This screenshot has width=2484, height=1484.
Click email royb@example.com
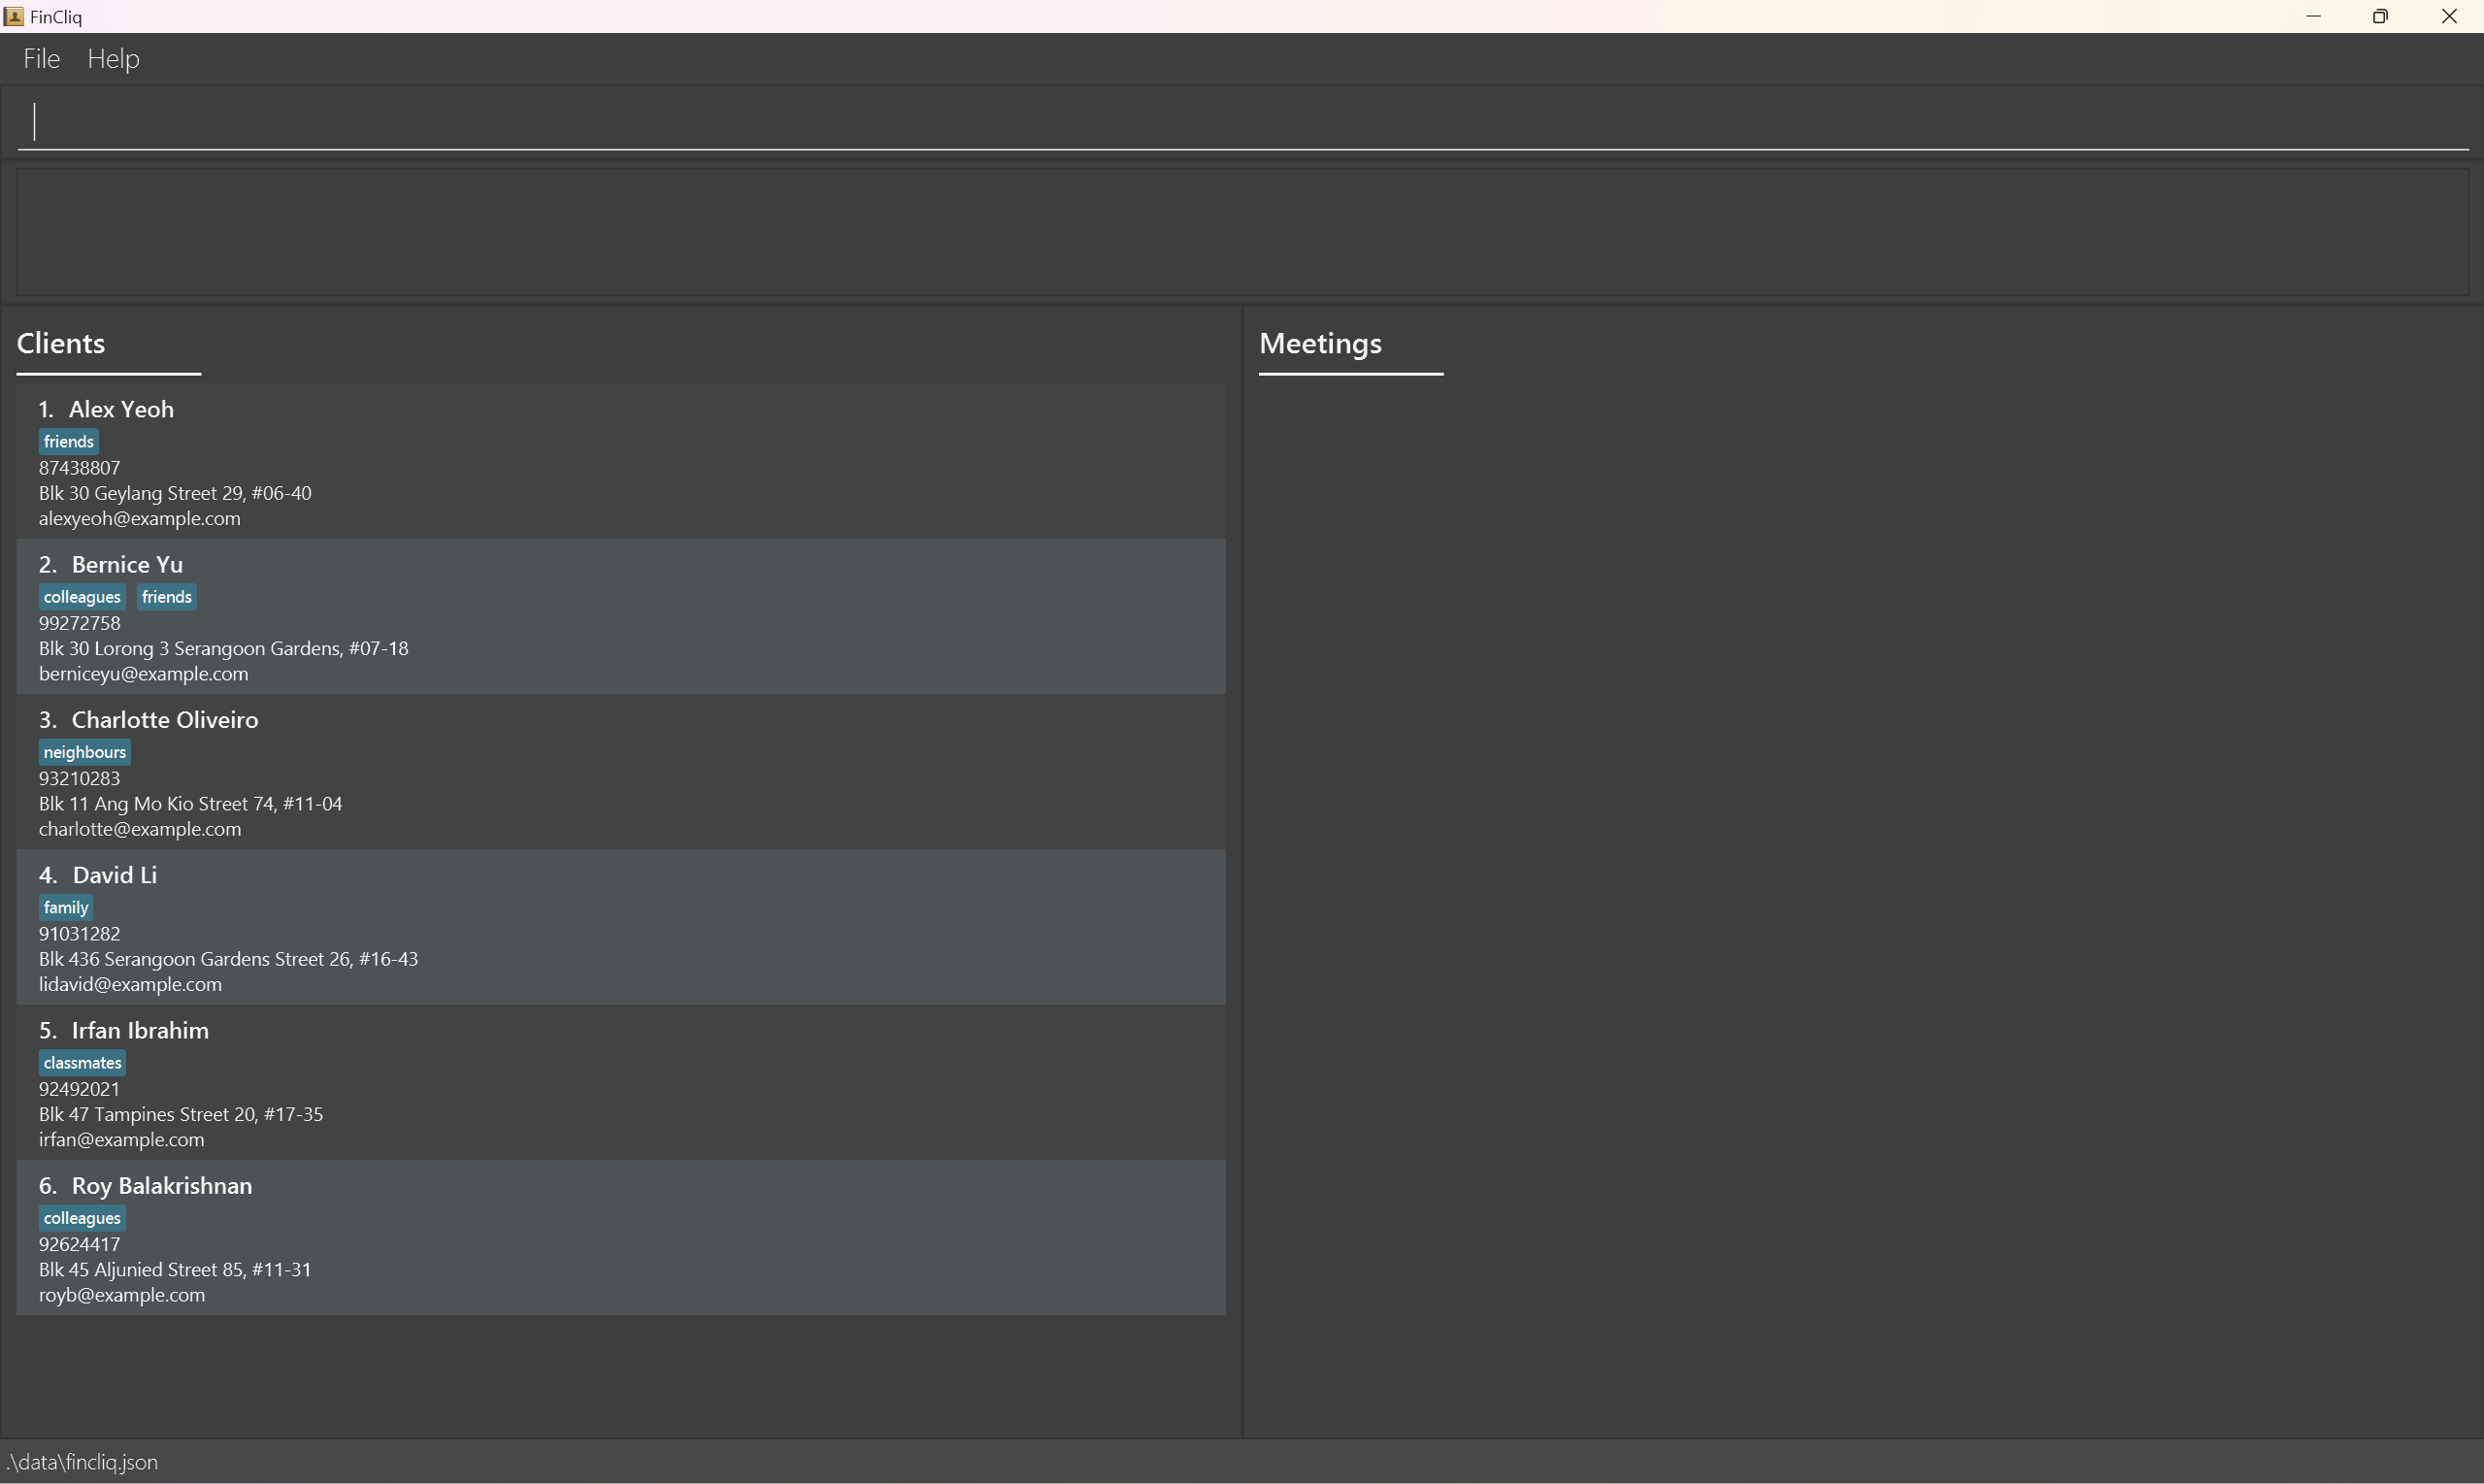click(x=122, y=1295)
